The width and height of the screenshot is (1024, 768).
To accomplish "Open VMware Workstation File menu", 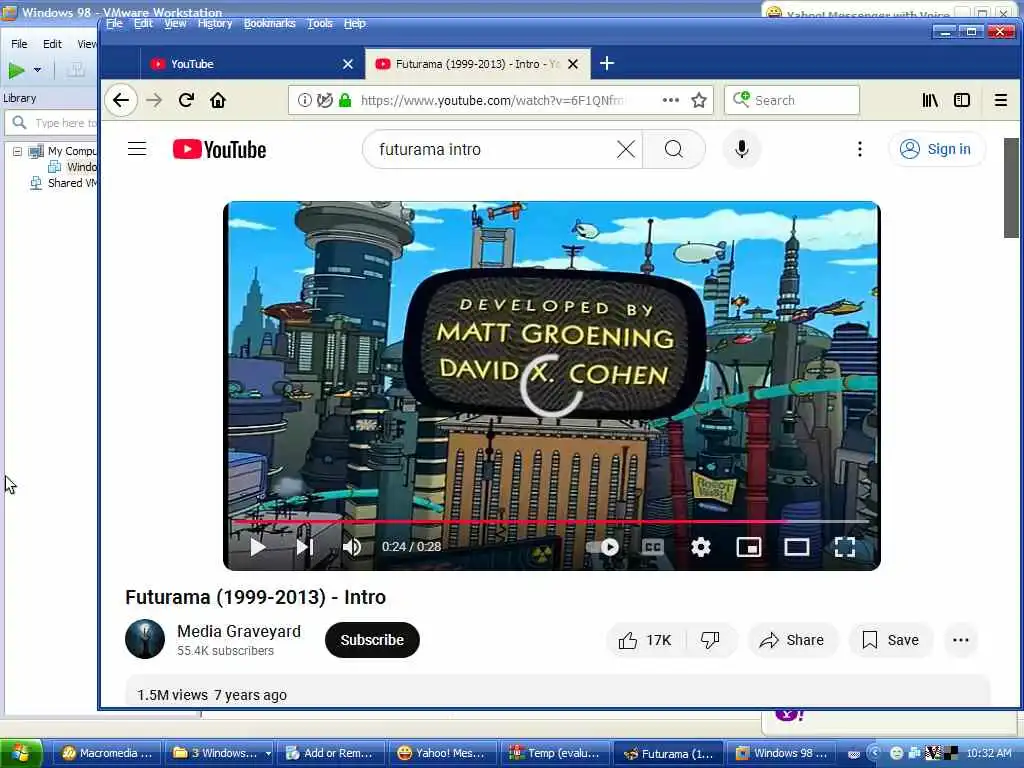I will (19, 44).
